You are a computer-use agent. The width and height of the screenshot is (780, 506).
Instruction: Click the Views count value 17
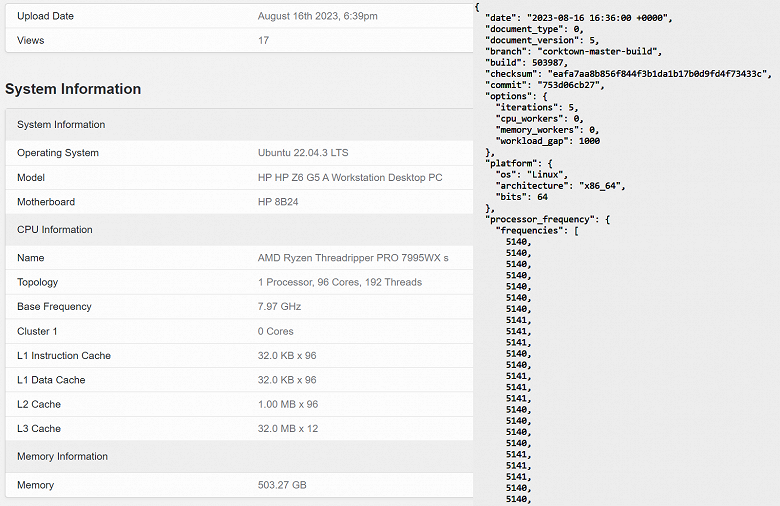coord(263,40)
